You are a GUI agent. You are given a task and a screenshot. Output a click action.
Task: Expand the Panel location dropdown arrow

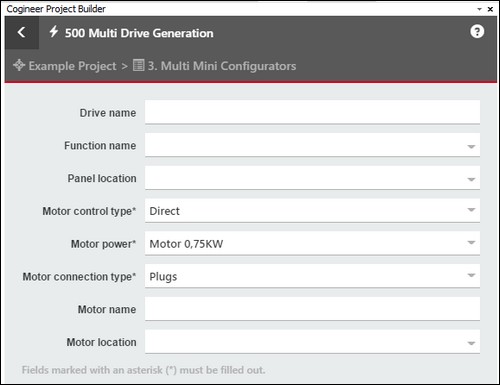471,179
